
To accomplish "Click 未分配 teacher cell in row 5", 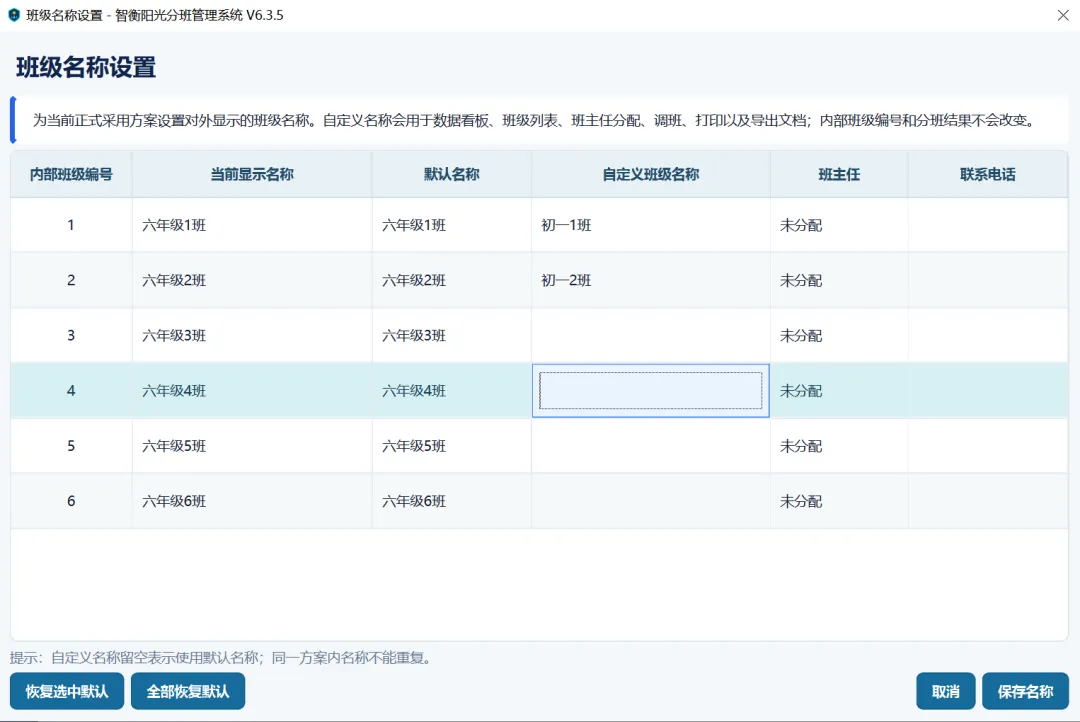I will pyautogui.click(x=839, y=446).
